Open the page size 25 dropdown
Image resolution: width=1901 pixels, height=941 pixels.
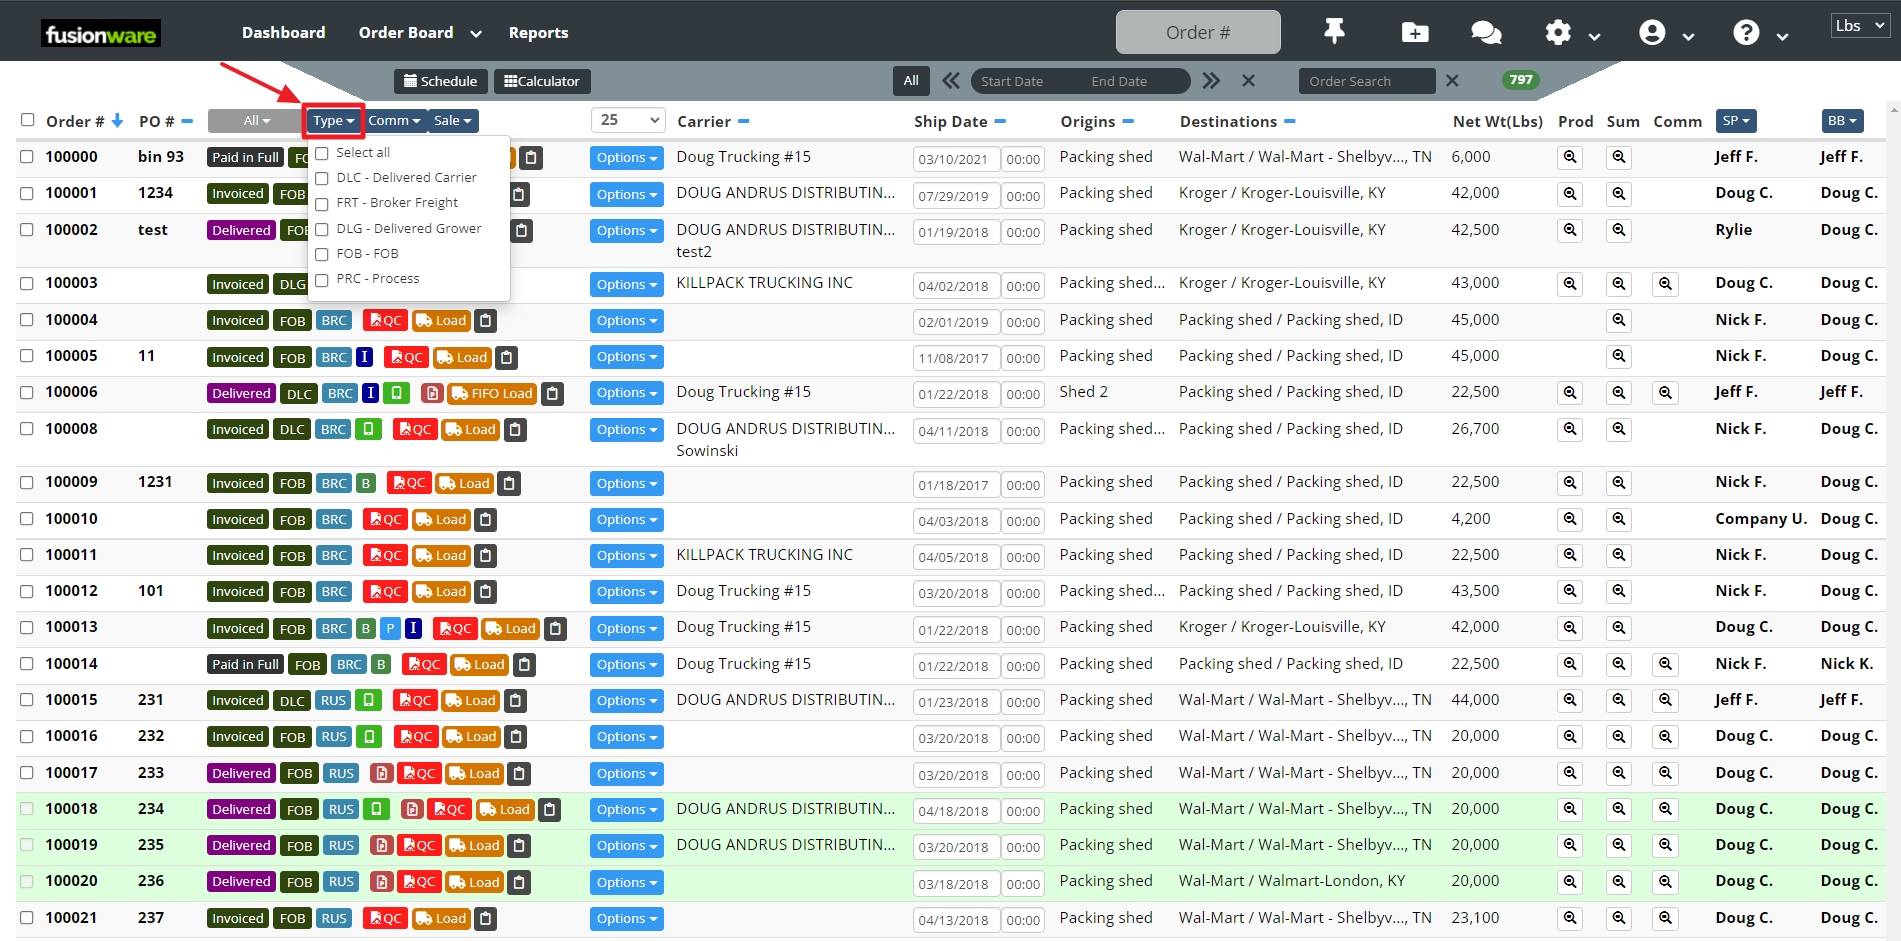628,120
